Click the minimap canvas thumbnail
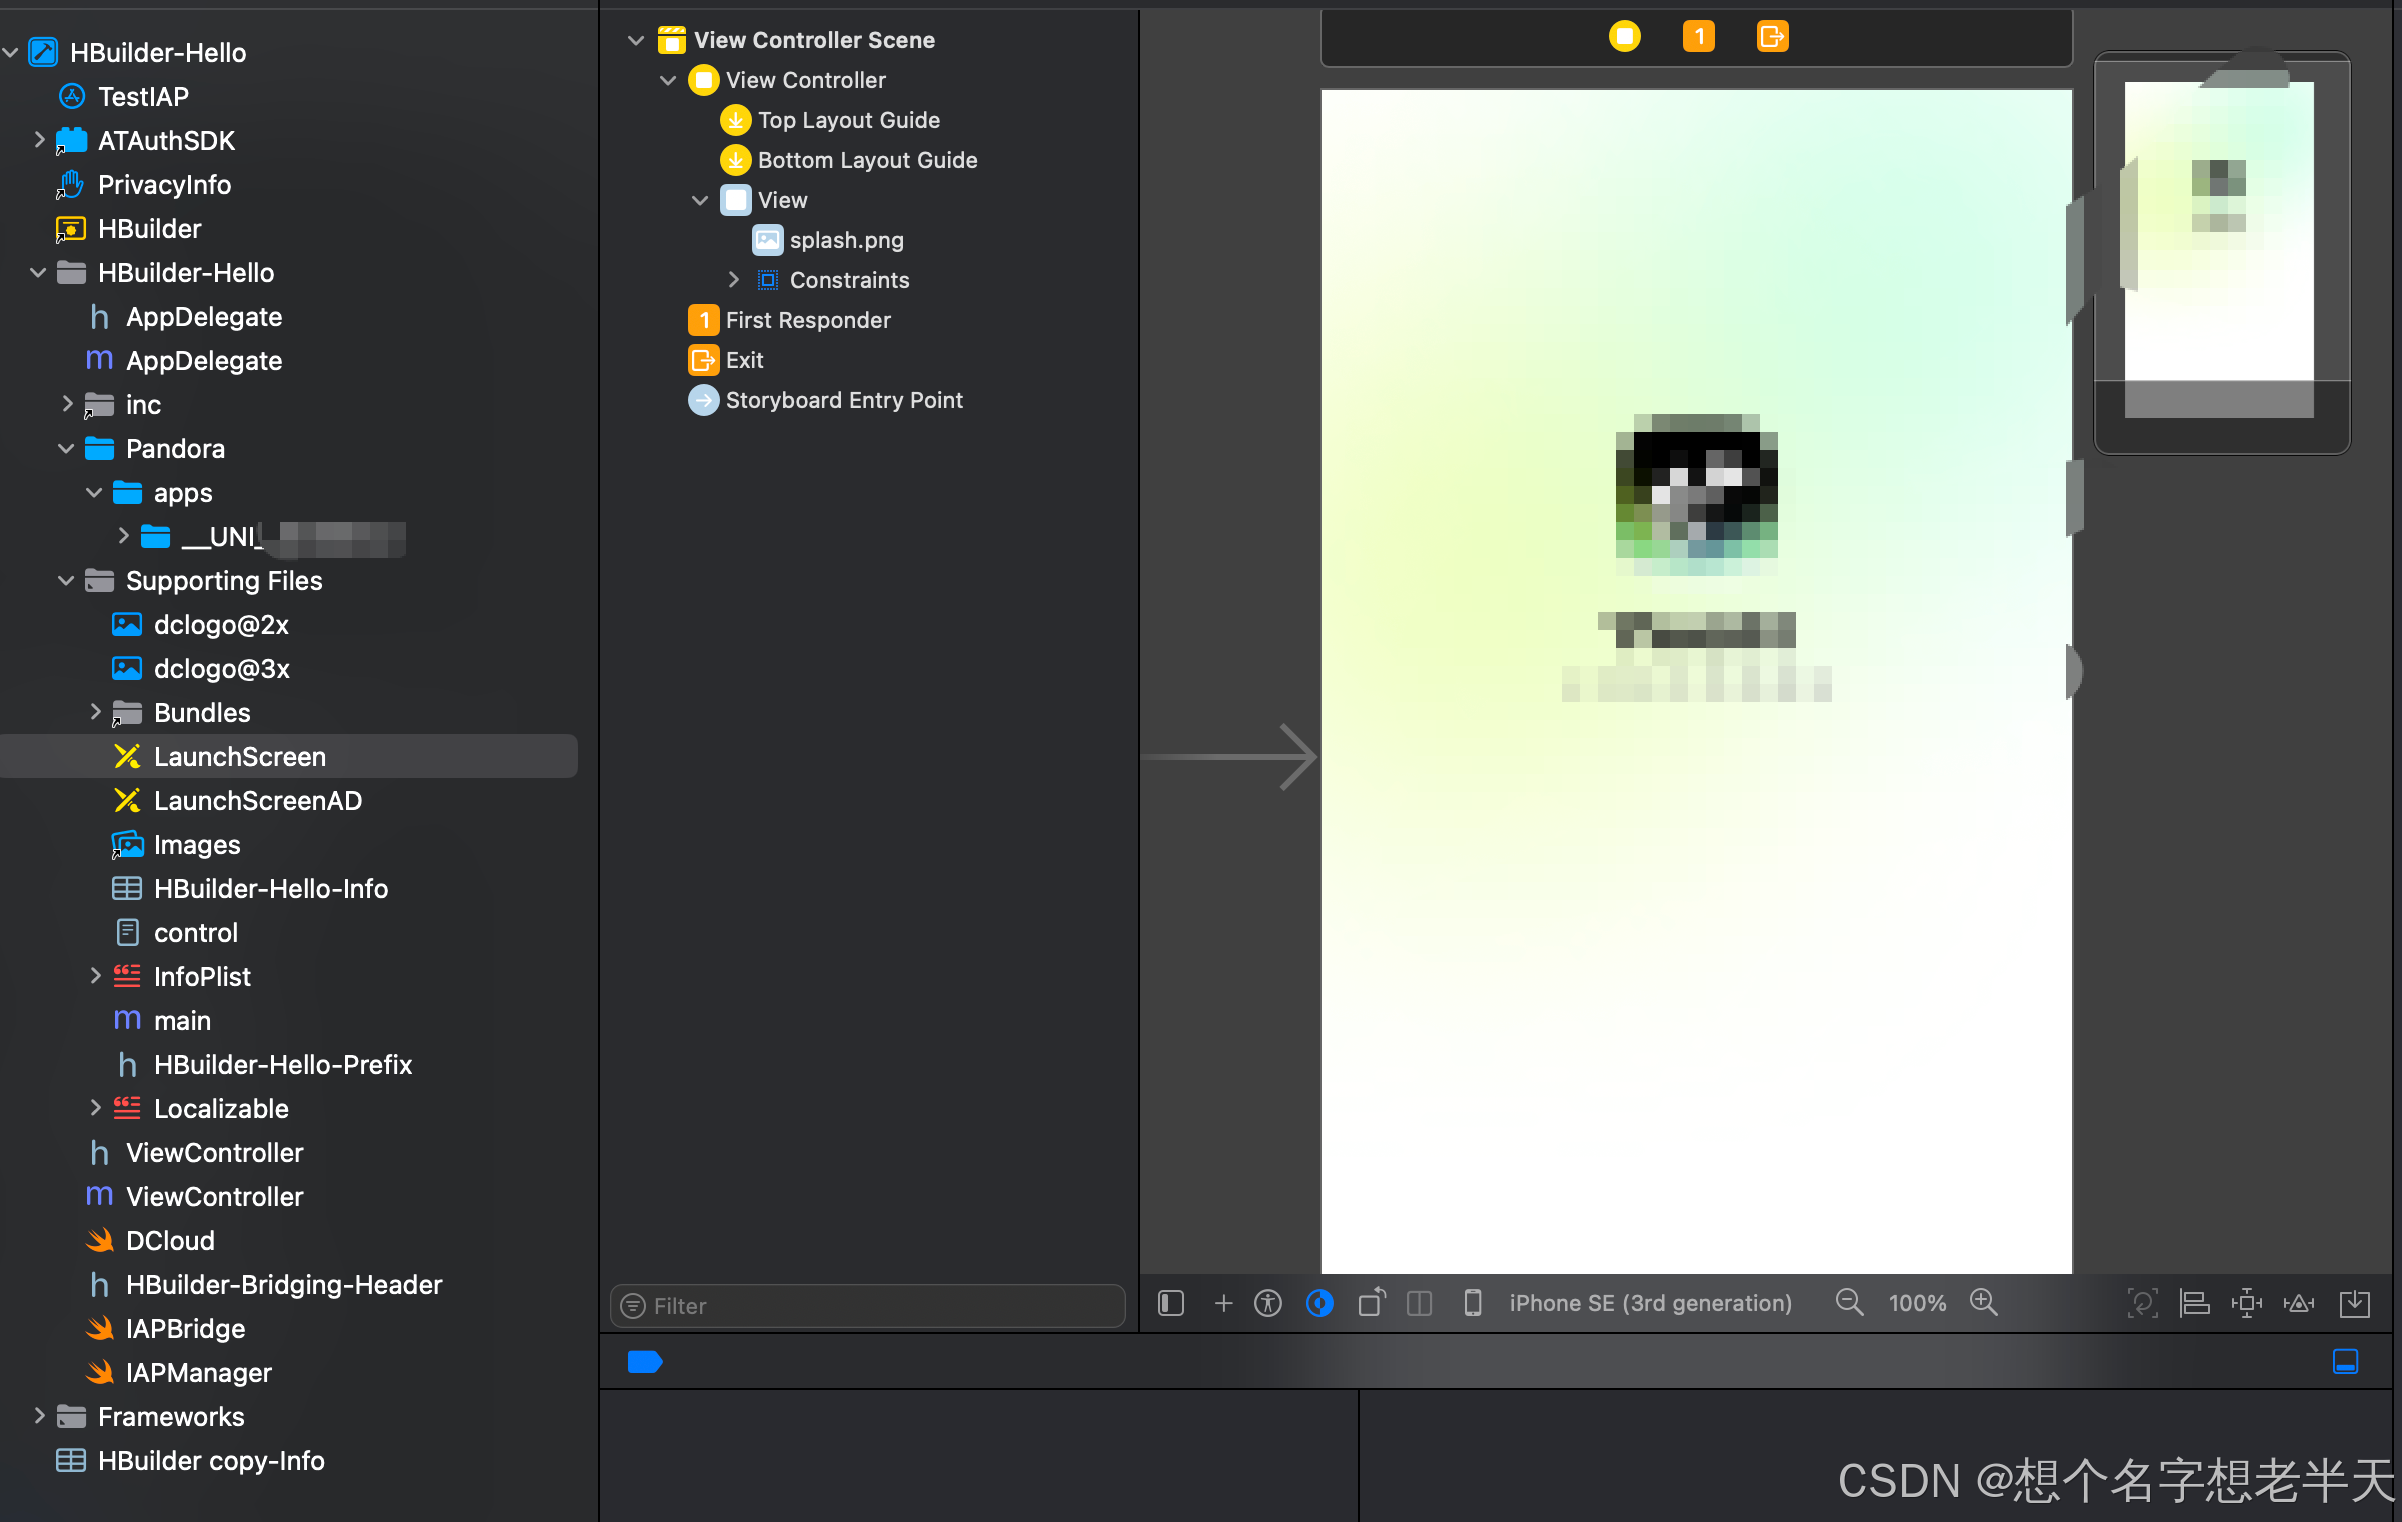2402x1522 pixels. coord(2220,250)
